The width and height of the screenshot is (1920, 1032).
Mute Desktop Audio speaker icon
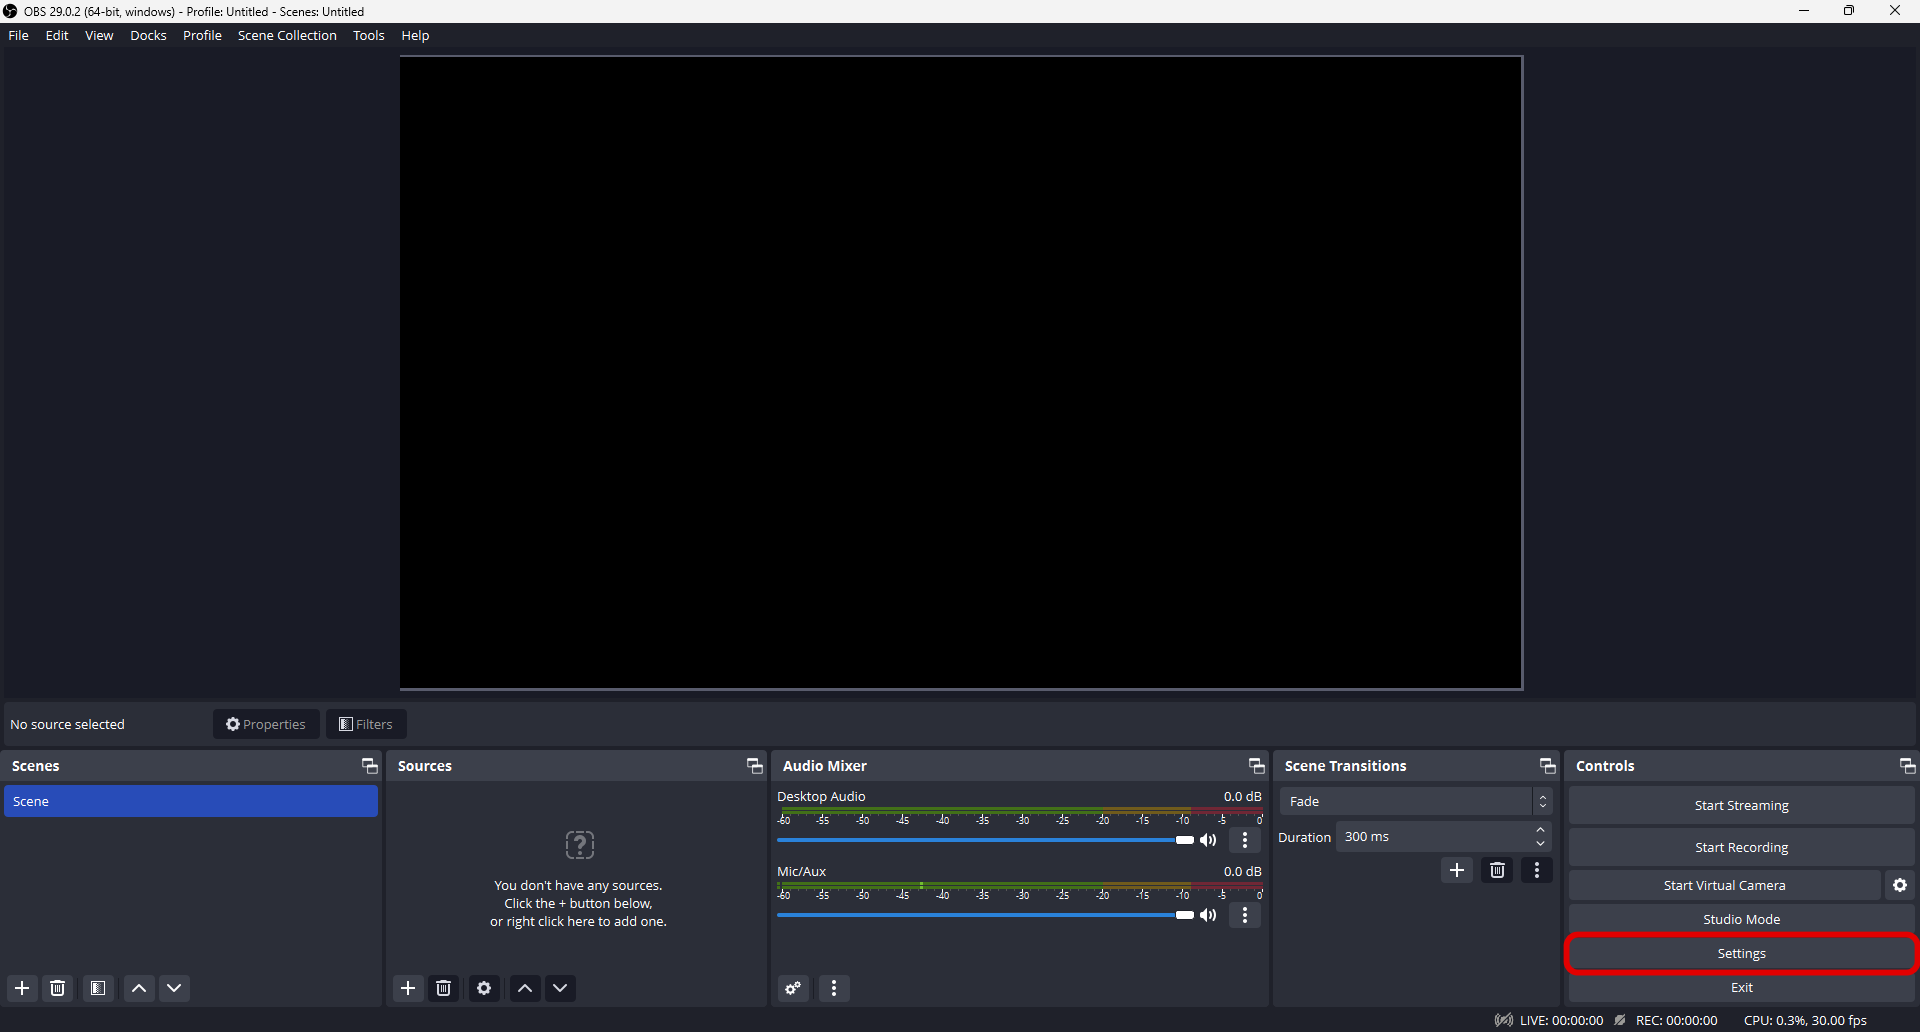point(1209,840)
